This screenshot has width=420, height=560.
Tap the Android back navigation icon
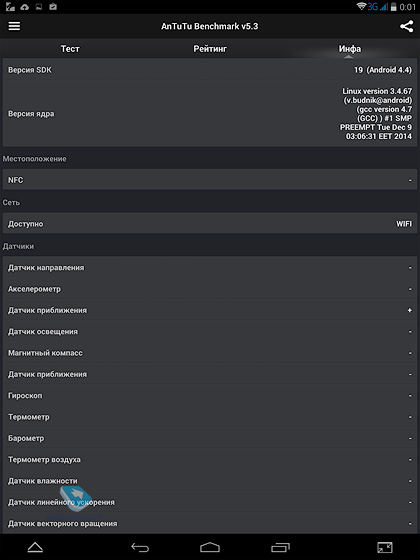[x=140, y=547]
